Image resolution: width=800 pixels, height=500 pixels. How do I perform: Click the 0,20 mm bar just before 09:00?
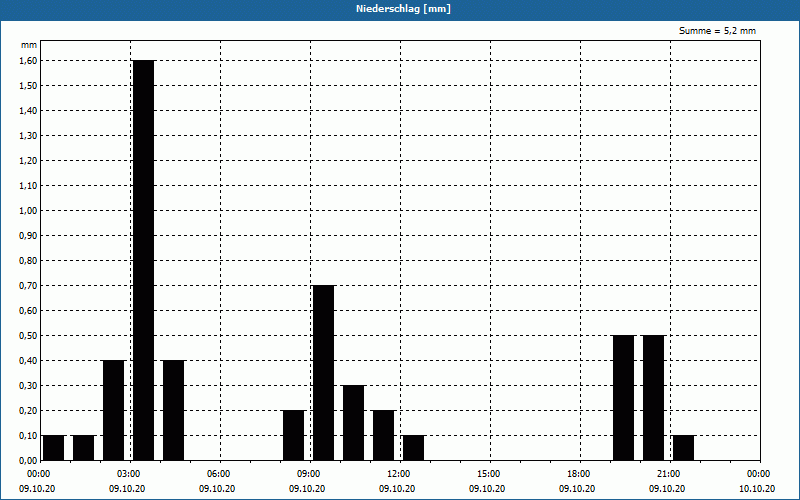point(293,435)
